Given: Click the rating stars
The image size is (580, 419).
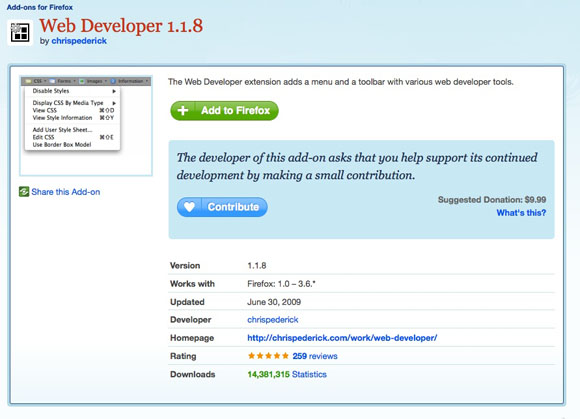Looking at the screenshot, I should (268, 356).
